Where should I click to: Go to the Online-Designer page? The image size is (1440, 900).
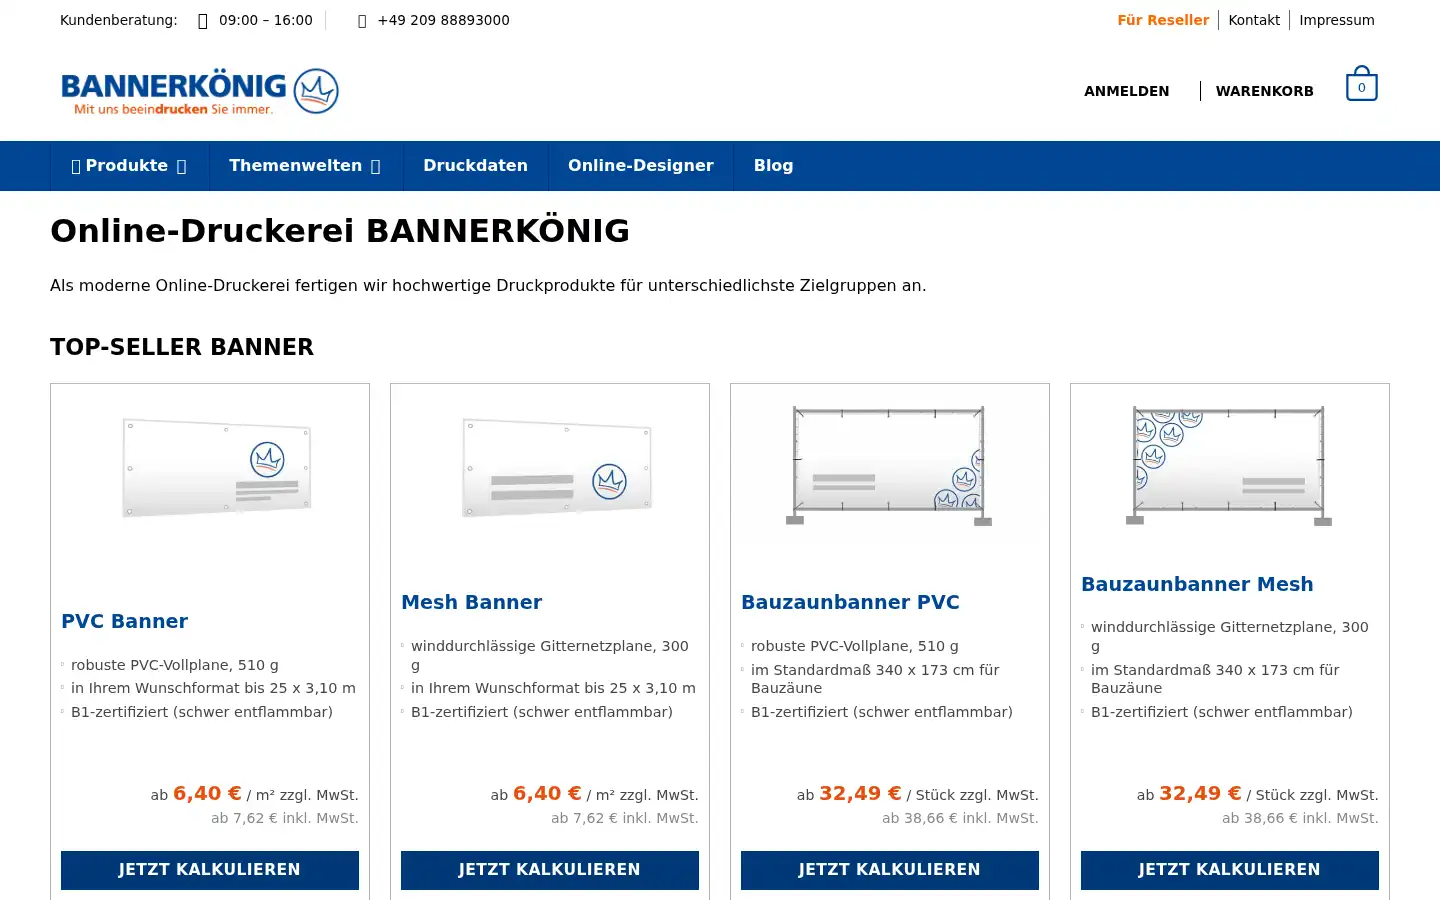click(641, 166)
